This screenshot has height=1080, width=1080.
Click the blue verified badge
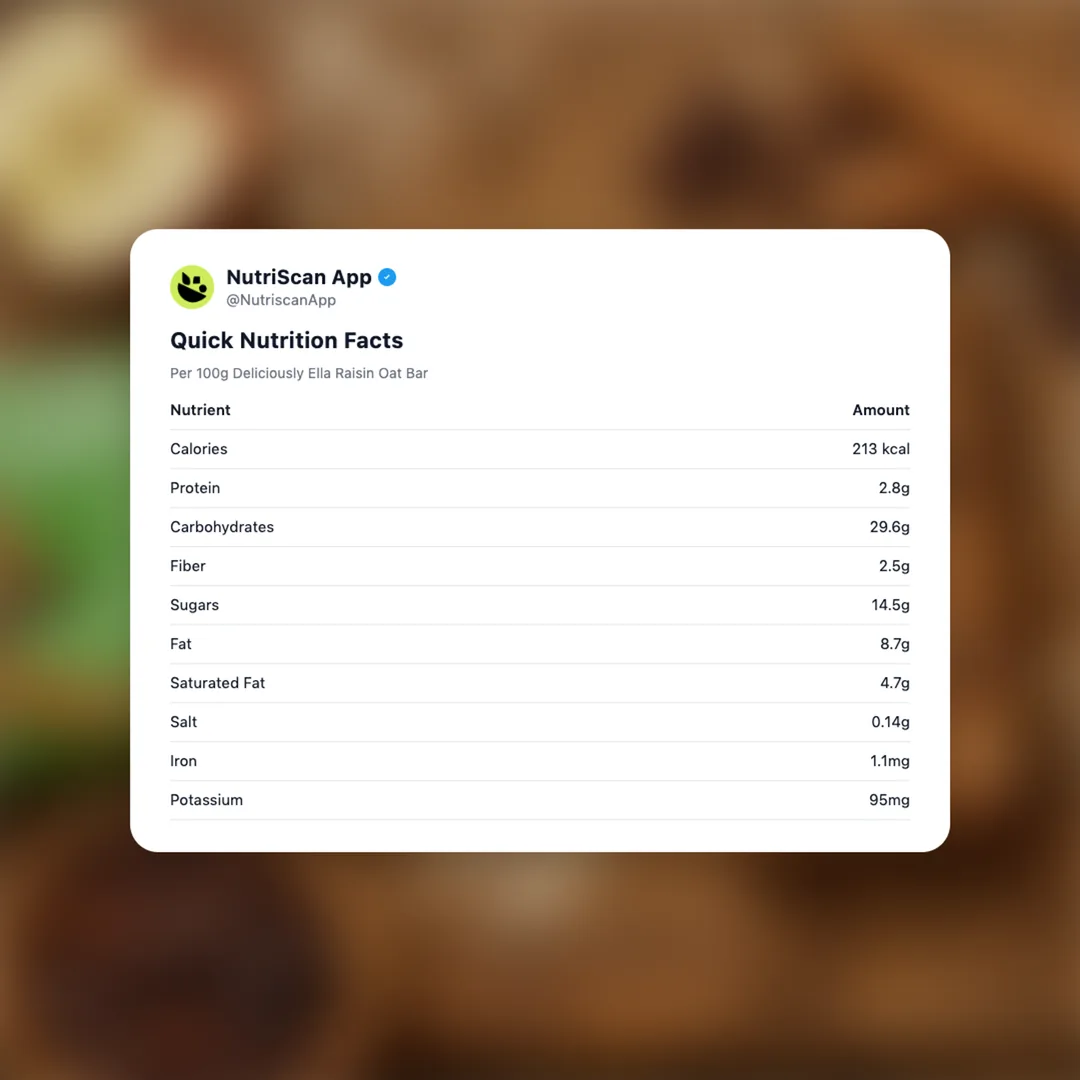[387, 277]
